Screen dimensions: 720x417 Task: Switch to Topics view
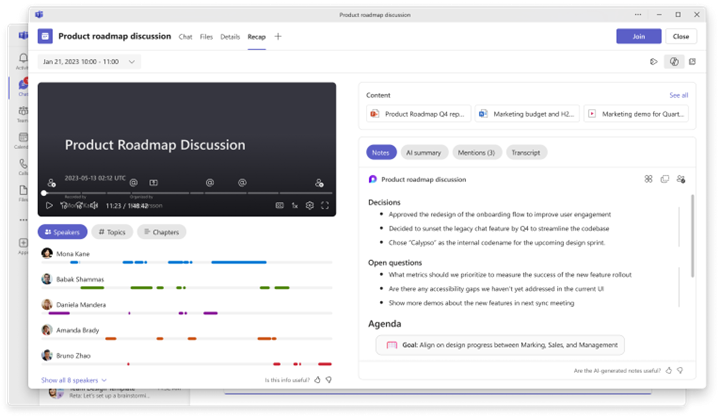coord(112,232)
